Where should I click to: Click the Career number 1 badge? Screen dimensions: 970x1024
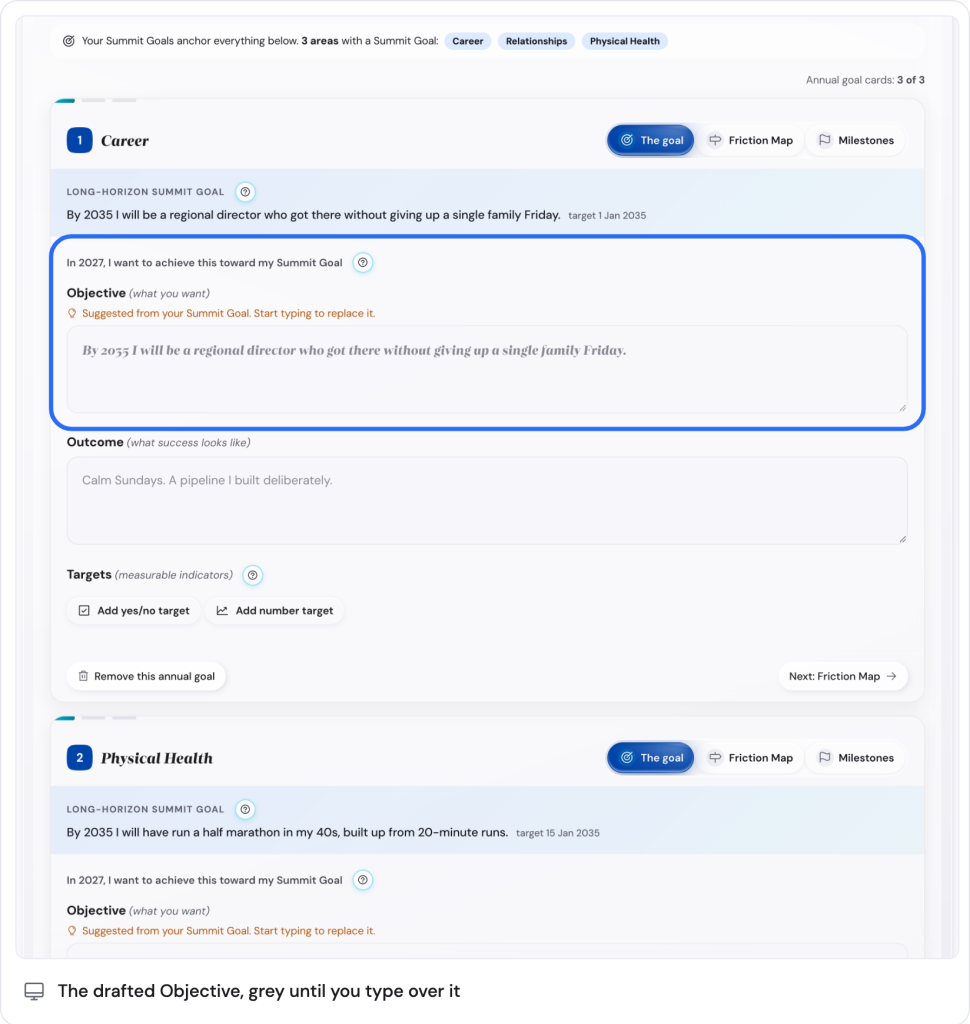point(80,140)
